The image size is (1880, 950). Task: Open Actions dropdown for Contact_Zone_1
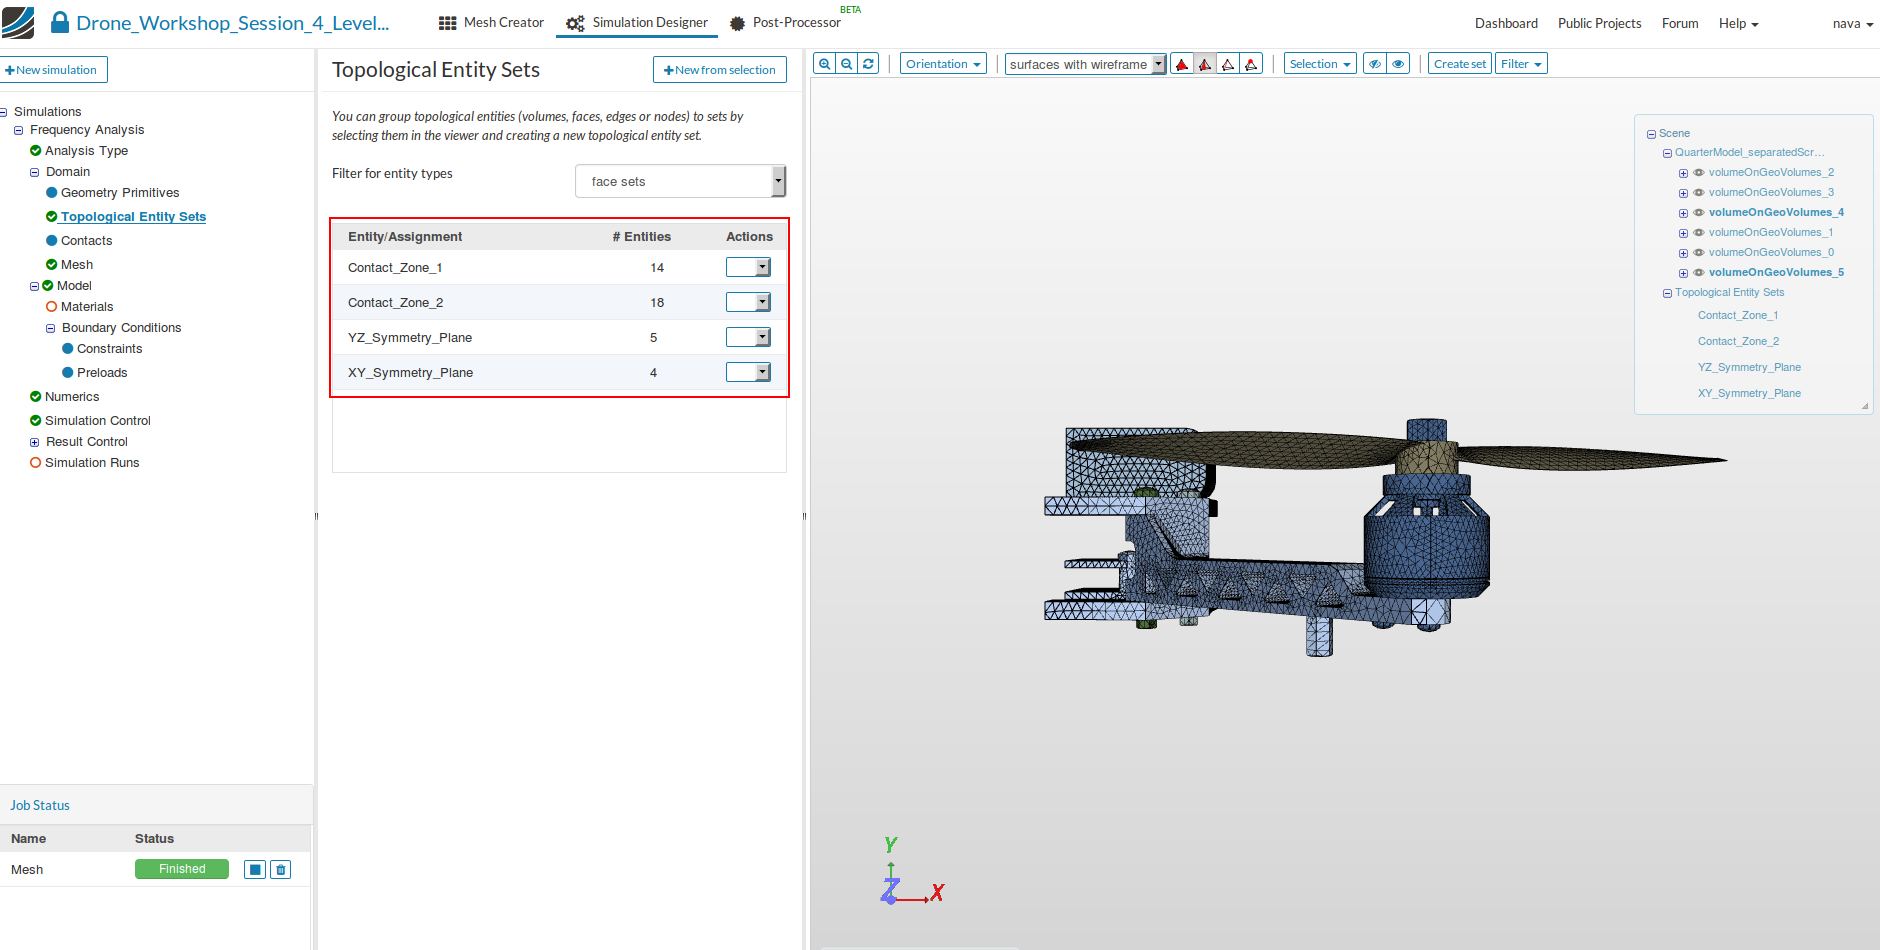[x=748, y=267]
